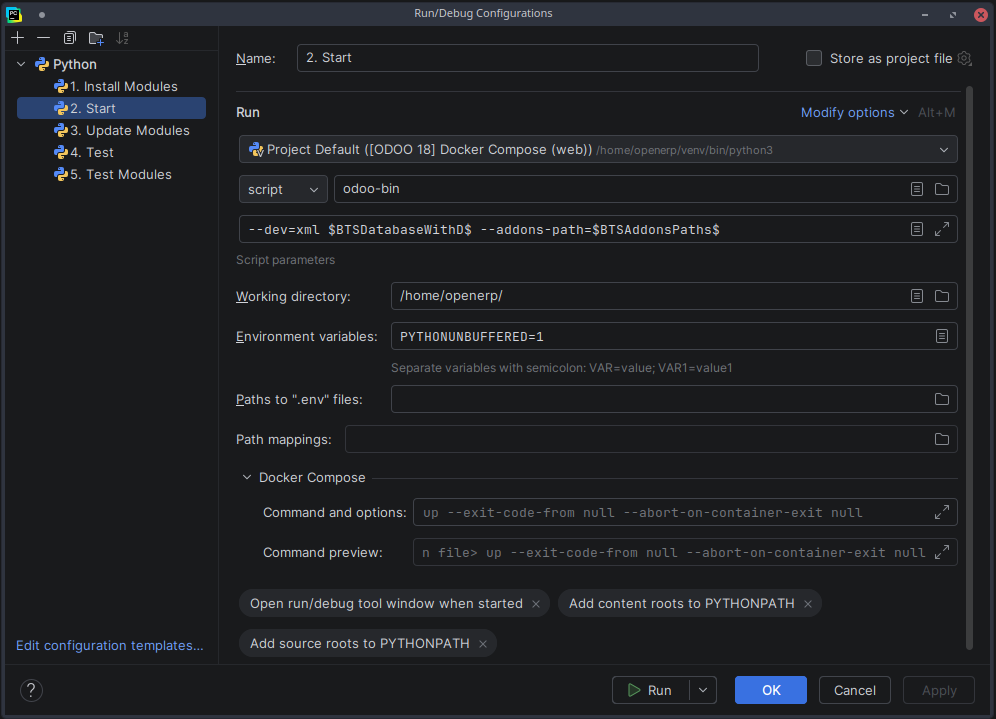Image resolution: width=996 pixels, height=719 pixels.
Task: Remove the 'Add source roots to PYTHONPATH' option
Action: click(483, 644)
